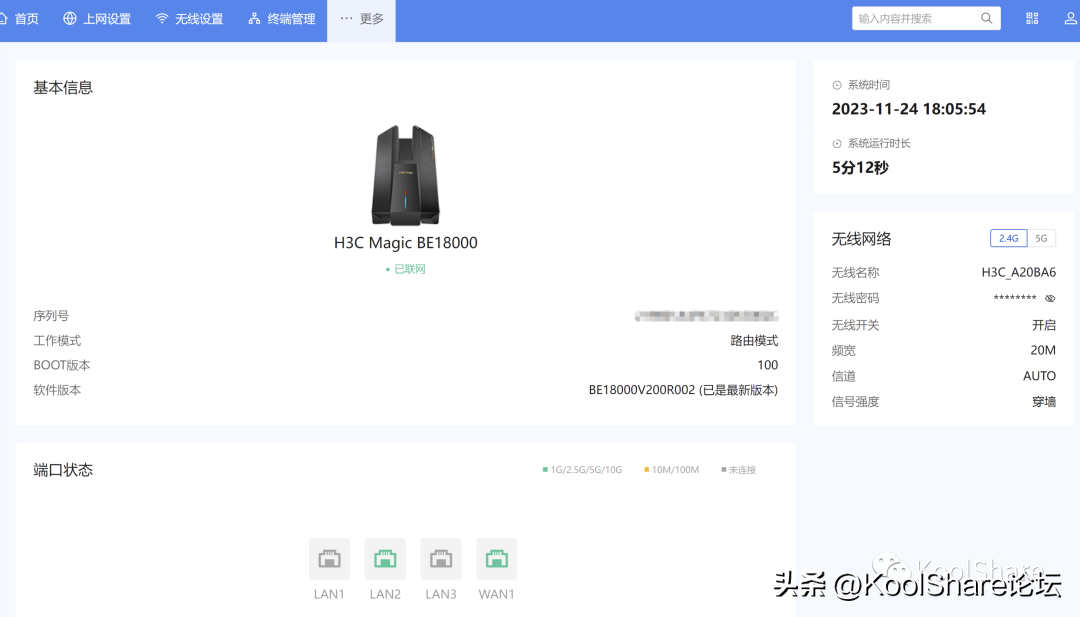1080x617 pixels.
Task: Click the system time 2023-11-24 18:05:54
Action: click(x=908, y=109)
